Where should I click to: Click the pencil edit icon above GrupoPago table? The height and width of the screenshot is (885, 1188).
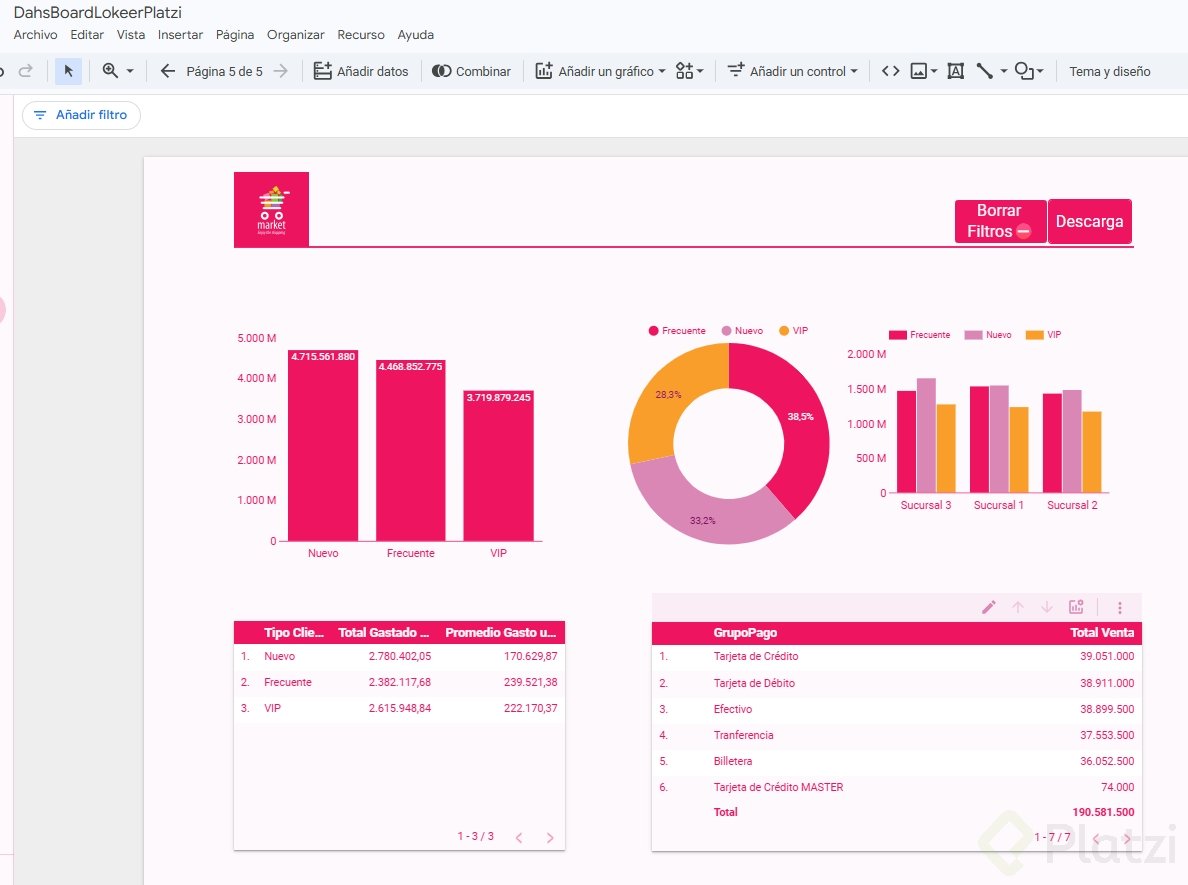pos(989,607)
